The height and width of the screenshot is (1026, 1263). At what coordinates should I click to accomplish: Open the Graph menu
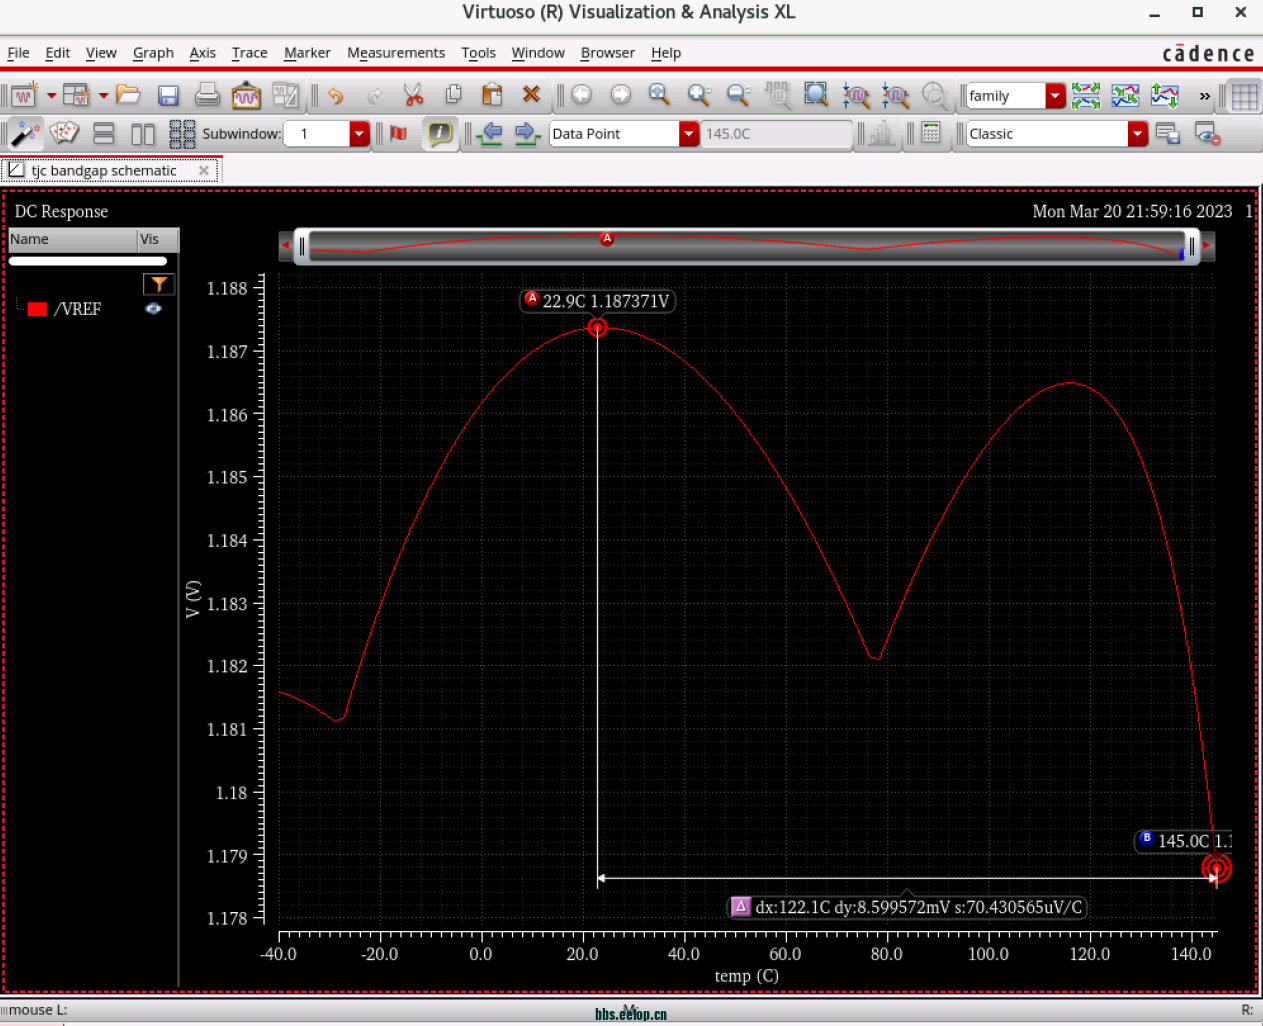point(153,53)
